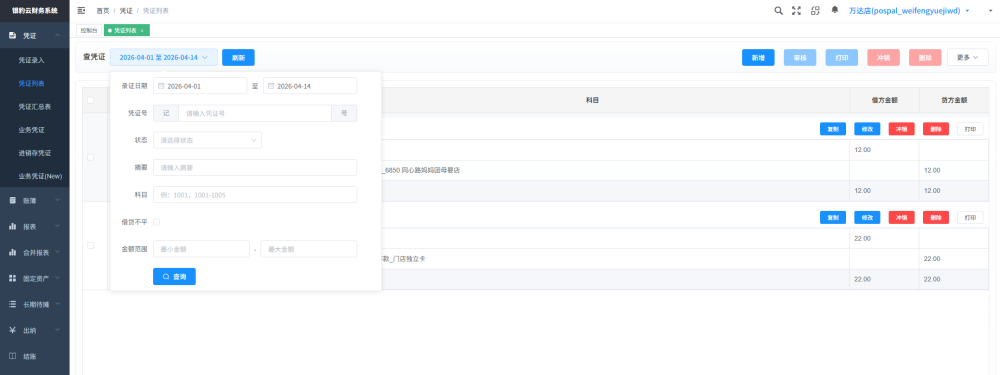Open the notification bell icon
This screenshot has width=1000, height=375.
(834, 11)
